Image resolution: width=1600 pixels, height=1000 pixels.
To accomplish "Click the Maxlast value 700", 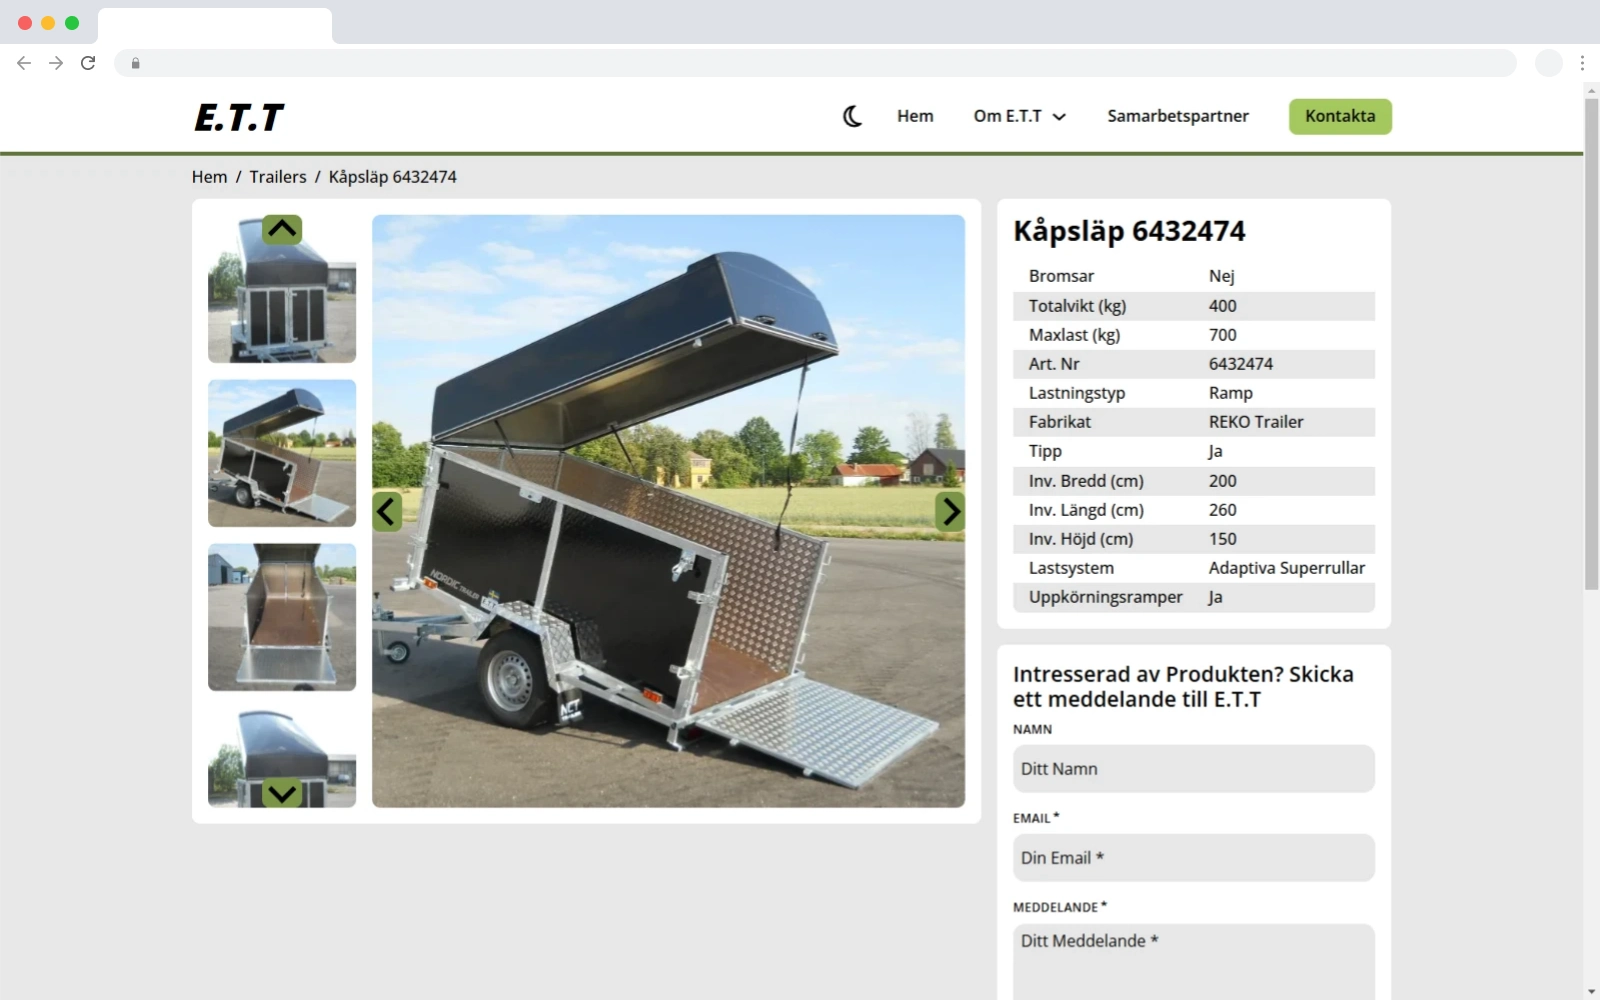I will [1222, 335].
